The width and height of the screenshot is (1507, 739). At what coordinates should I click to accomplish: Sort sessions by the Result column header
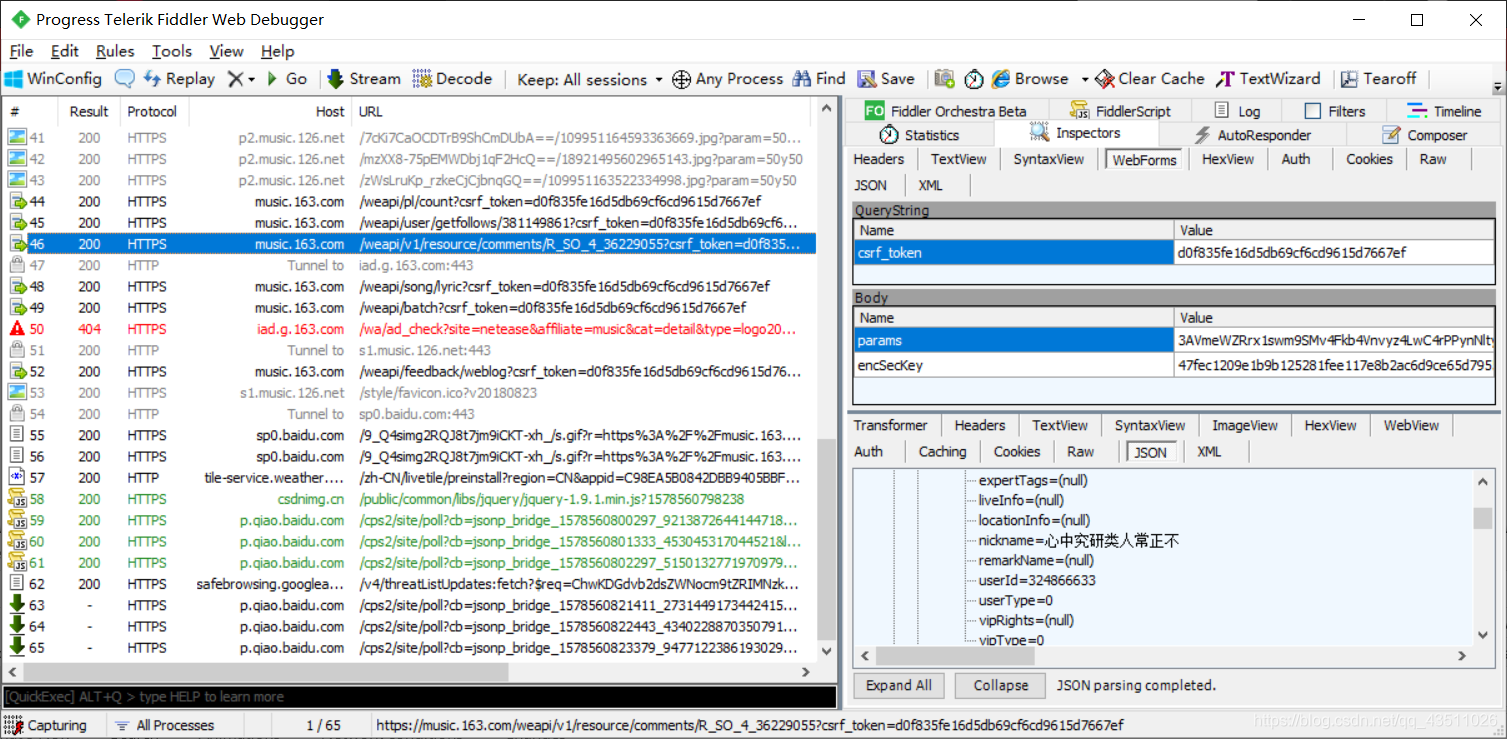click(x=90, y=112)
